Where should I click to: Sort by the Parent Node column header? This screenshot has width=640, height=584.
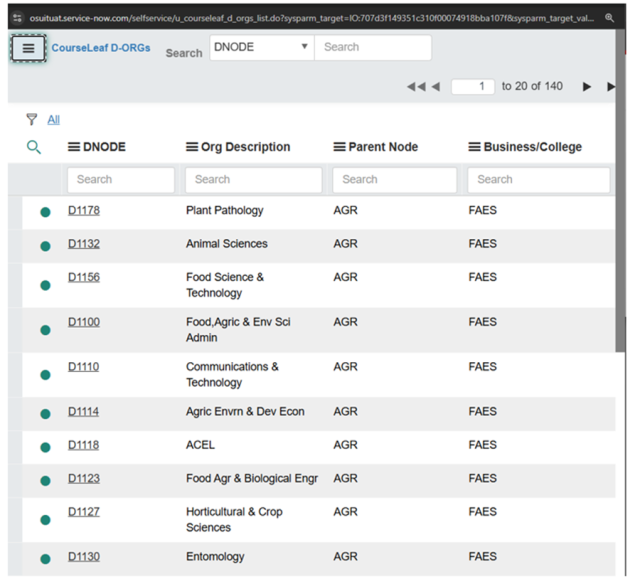383,147
